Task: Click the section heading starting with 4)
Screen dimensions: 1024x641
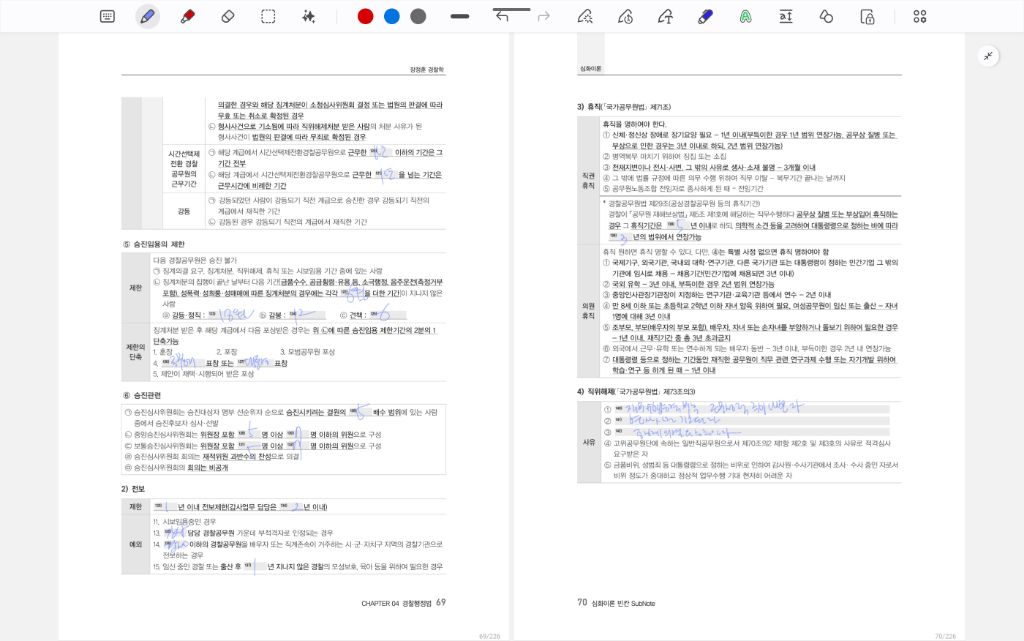Action: (x=636, y=392)
